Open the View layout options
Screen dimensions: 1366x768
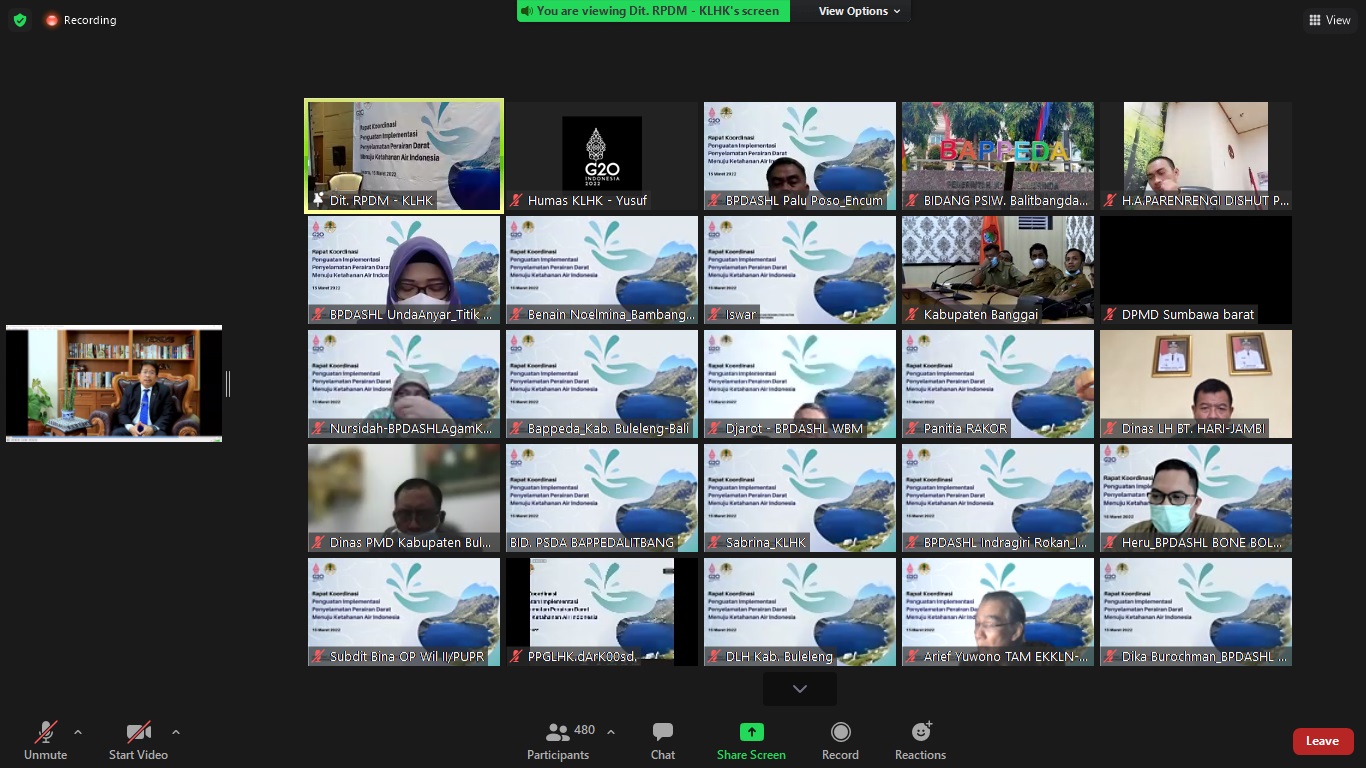[1329, 20]
